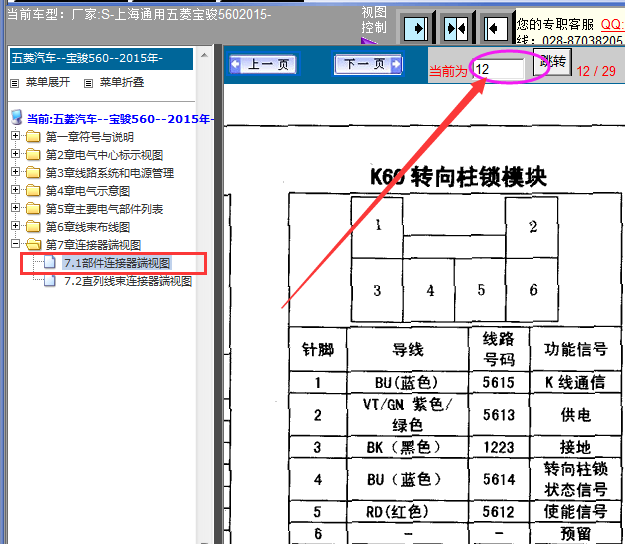The height and width of the screenshot is (544, 625).
Task: Click the 5612 circuit number cell
Action: 499,512
